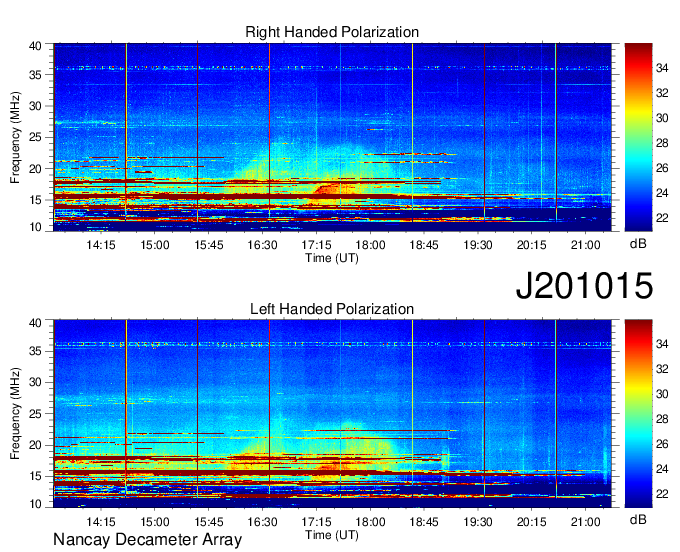This screenshot has width=680, height=552.
Task: Click 14:15 tick under Right Handed plot
Action: coord(101,245)
